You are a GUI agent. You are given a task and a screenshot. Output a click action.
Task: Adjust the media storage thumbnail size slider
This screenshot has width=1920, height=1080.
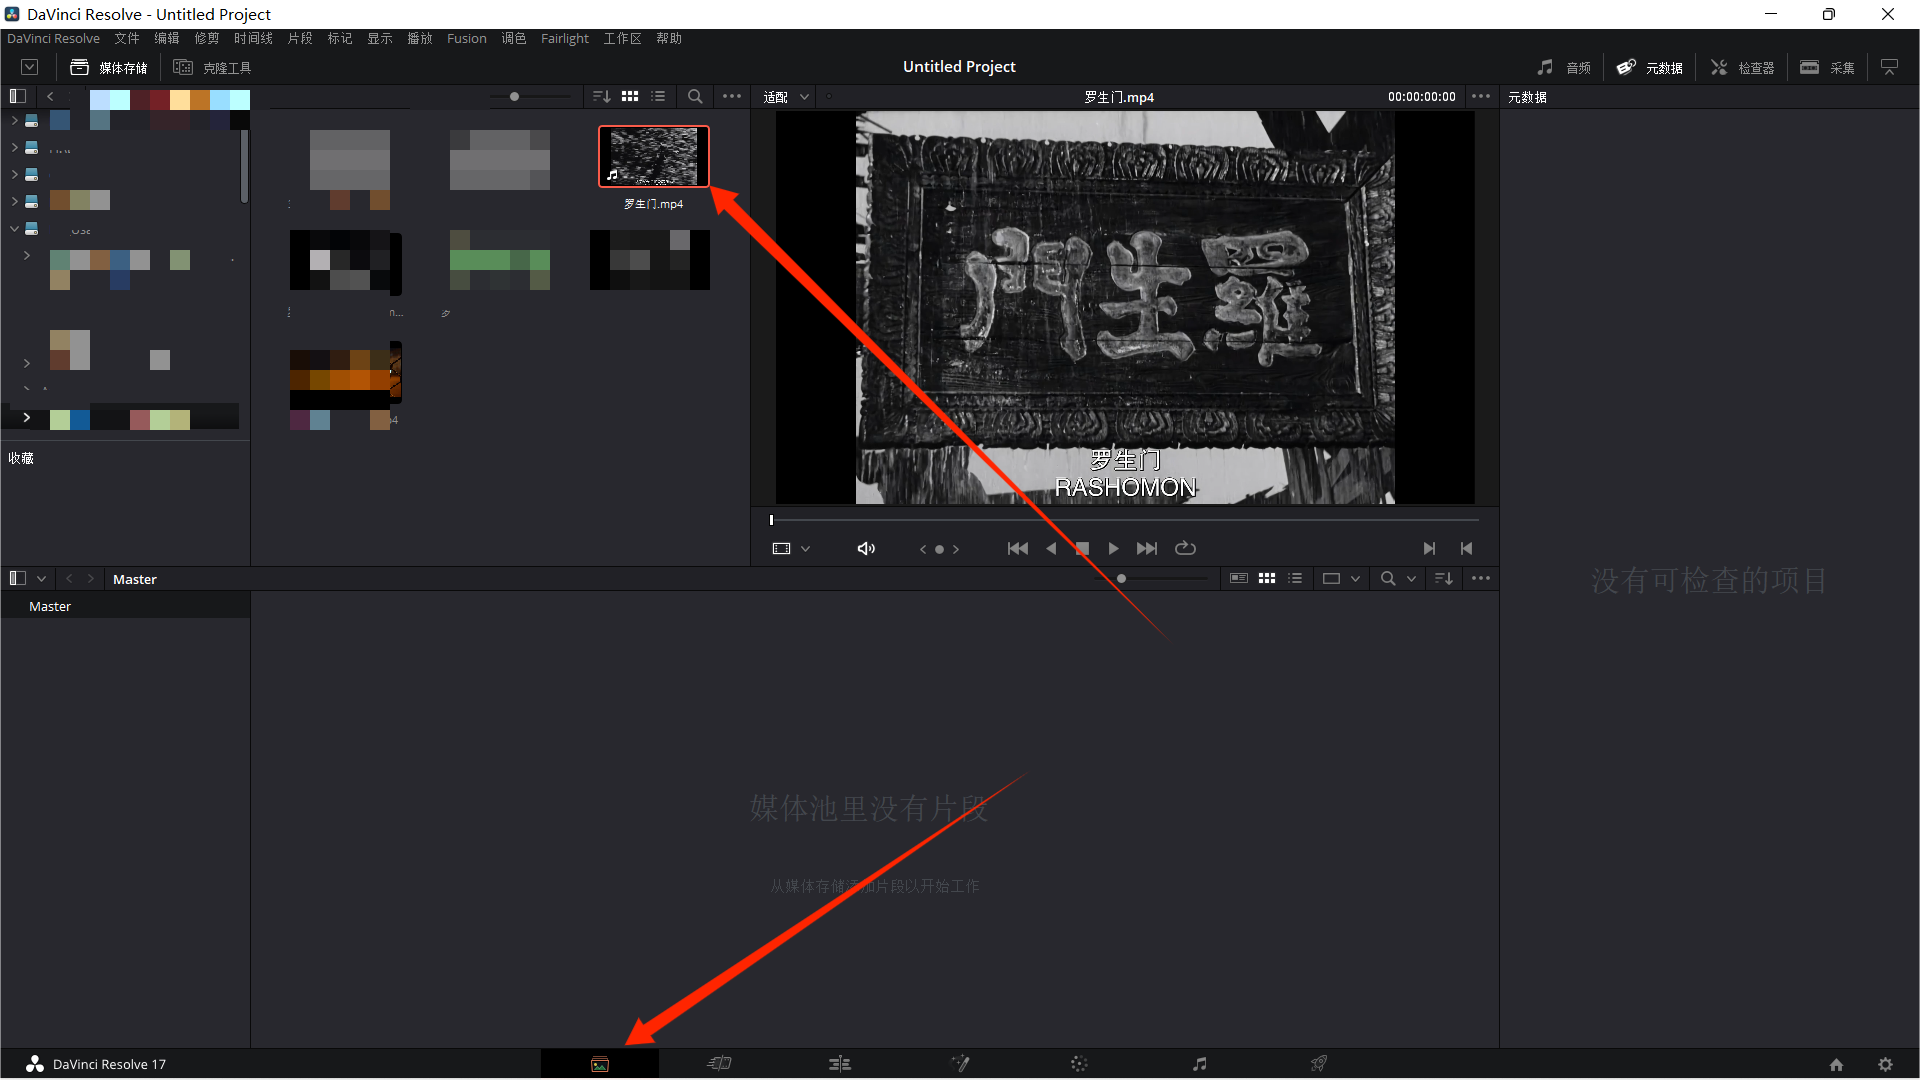coord(514,97)
